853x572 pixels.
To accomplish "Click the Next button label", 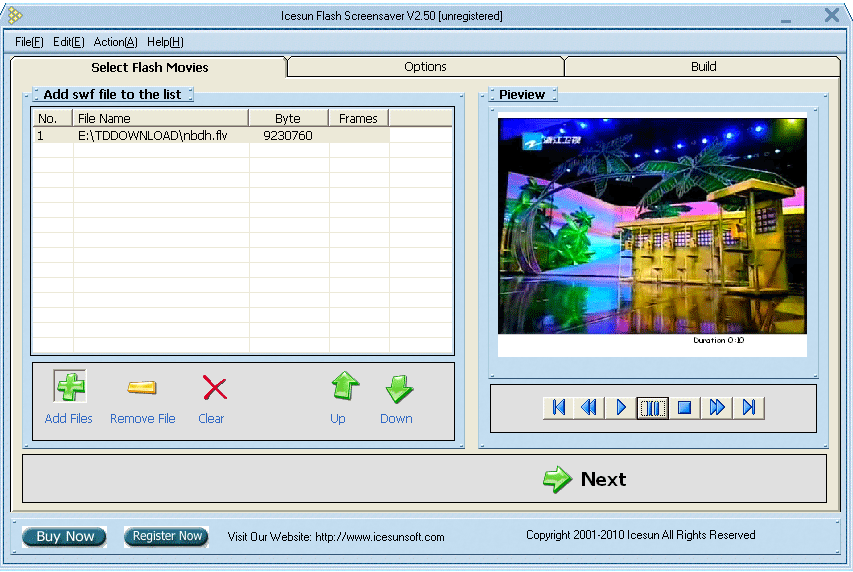I will click(x=603, y=479).
